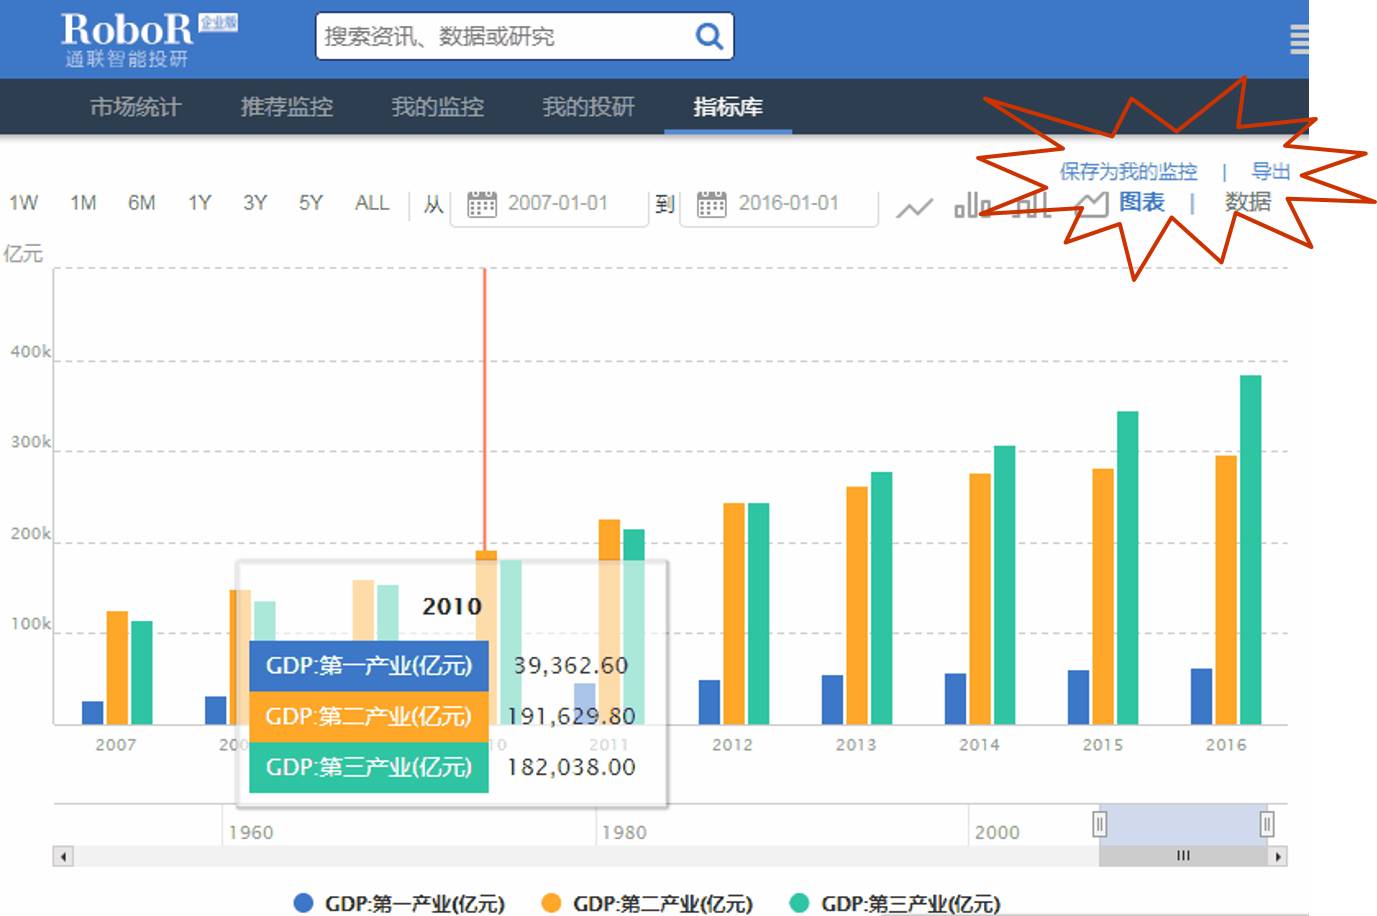Screen dimensions: 1377x916
Task: Toggle GDP:第二产业 legend series
Action: tap(647, 903)
